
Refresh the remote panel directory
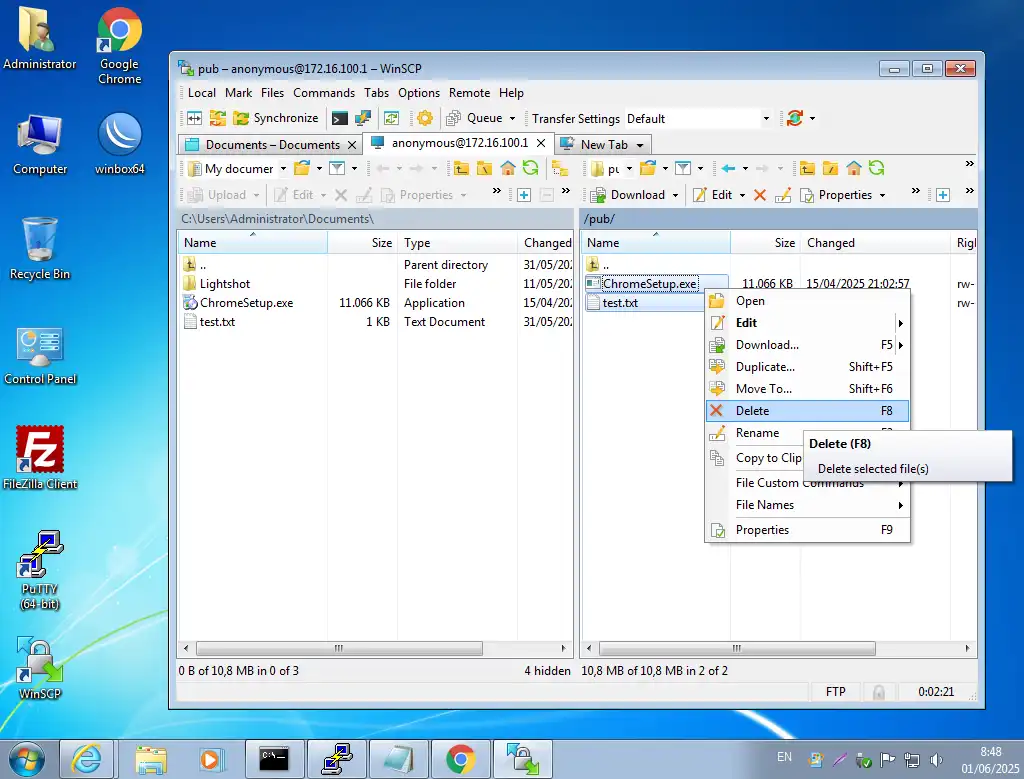point(876,168)
